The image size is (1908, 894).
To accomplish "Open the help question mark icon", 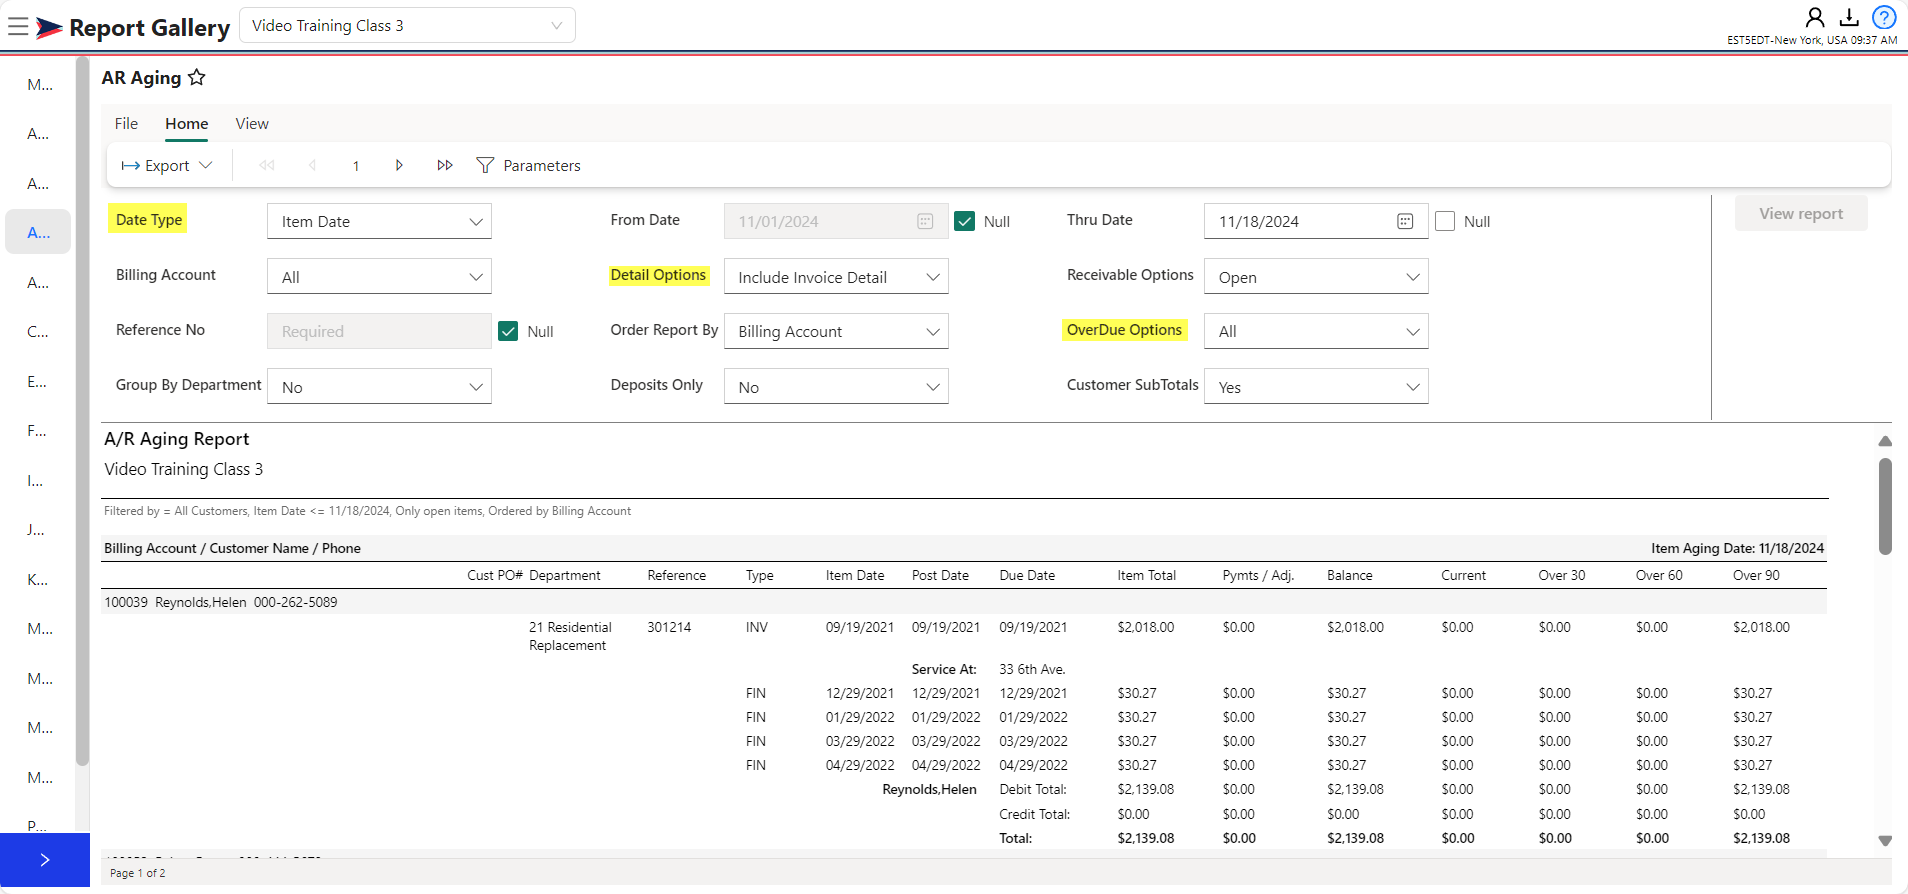I will coord(1884,18).
